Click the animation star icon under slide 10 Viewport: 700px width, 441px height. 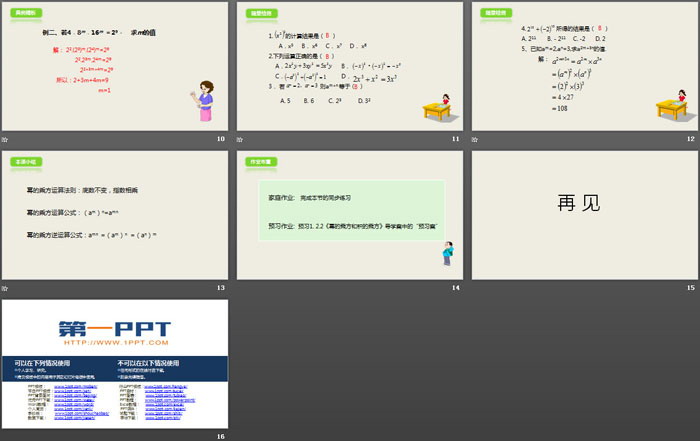(5, 139)
